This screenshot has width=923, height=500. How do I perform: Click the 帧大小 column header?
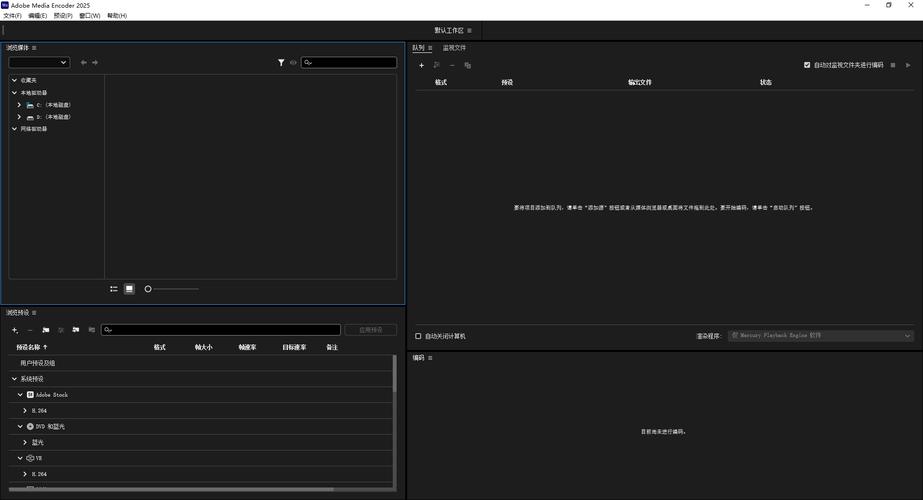(204, 347)
